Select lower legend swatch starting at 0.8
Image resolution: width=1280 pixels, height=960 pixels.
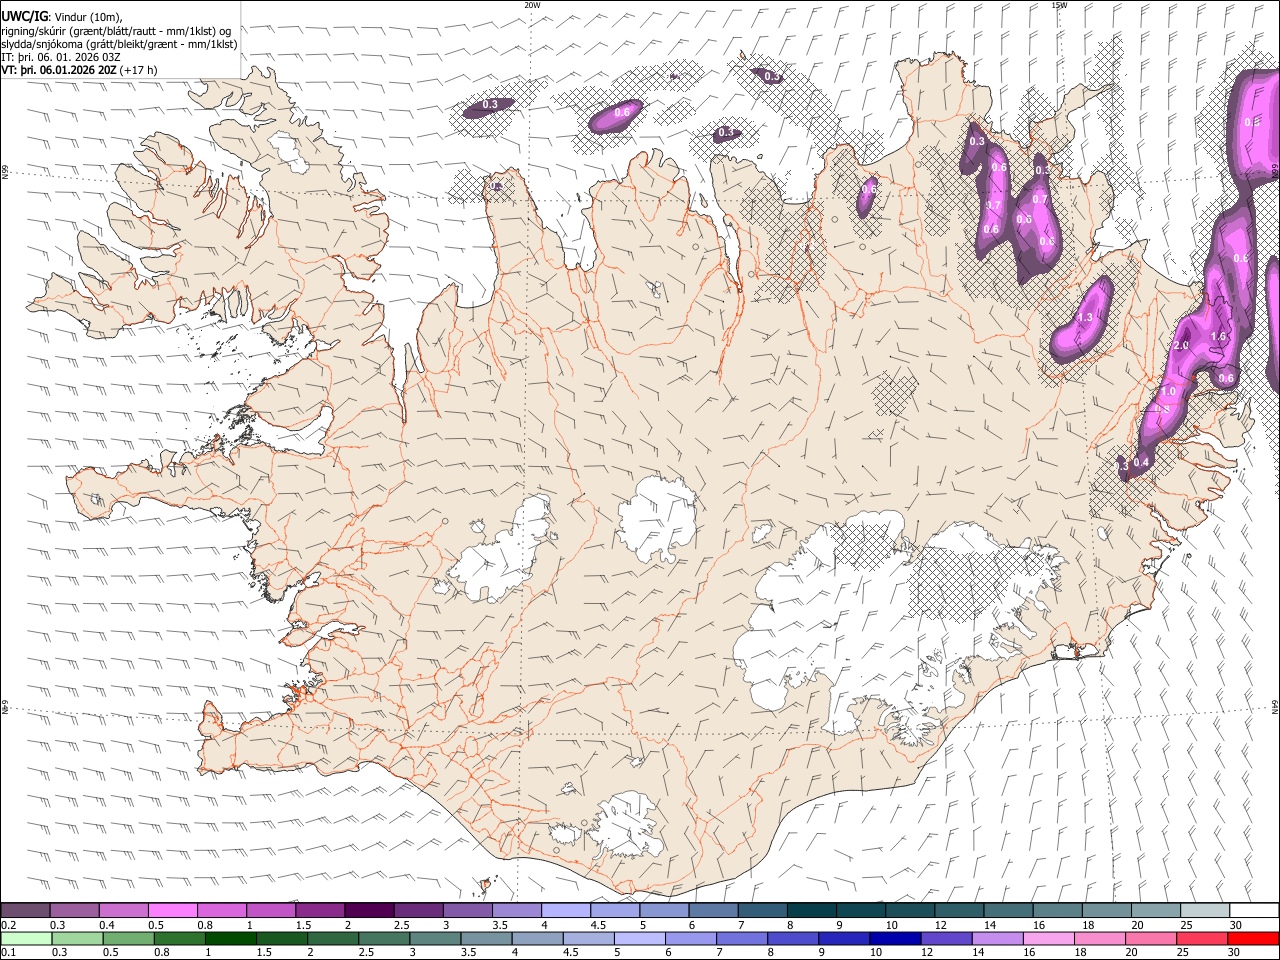pyautogui.click(x=179, y=938)
